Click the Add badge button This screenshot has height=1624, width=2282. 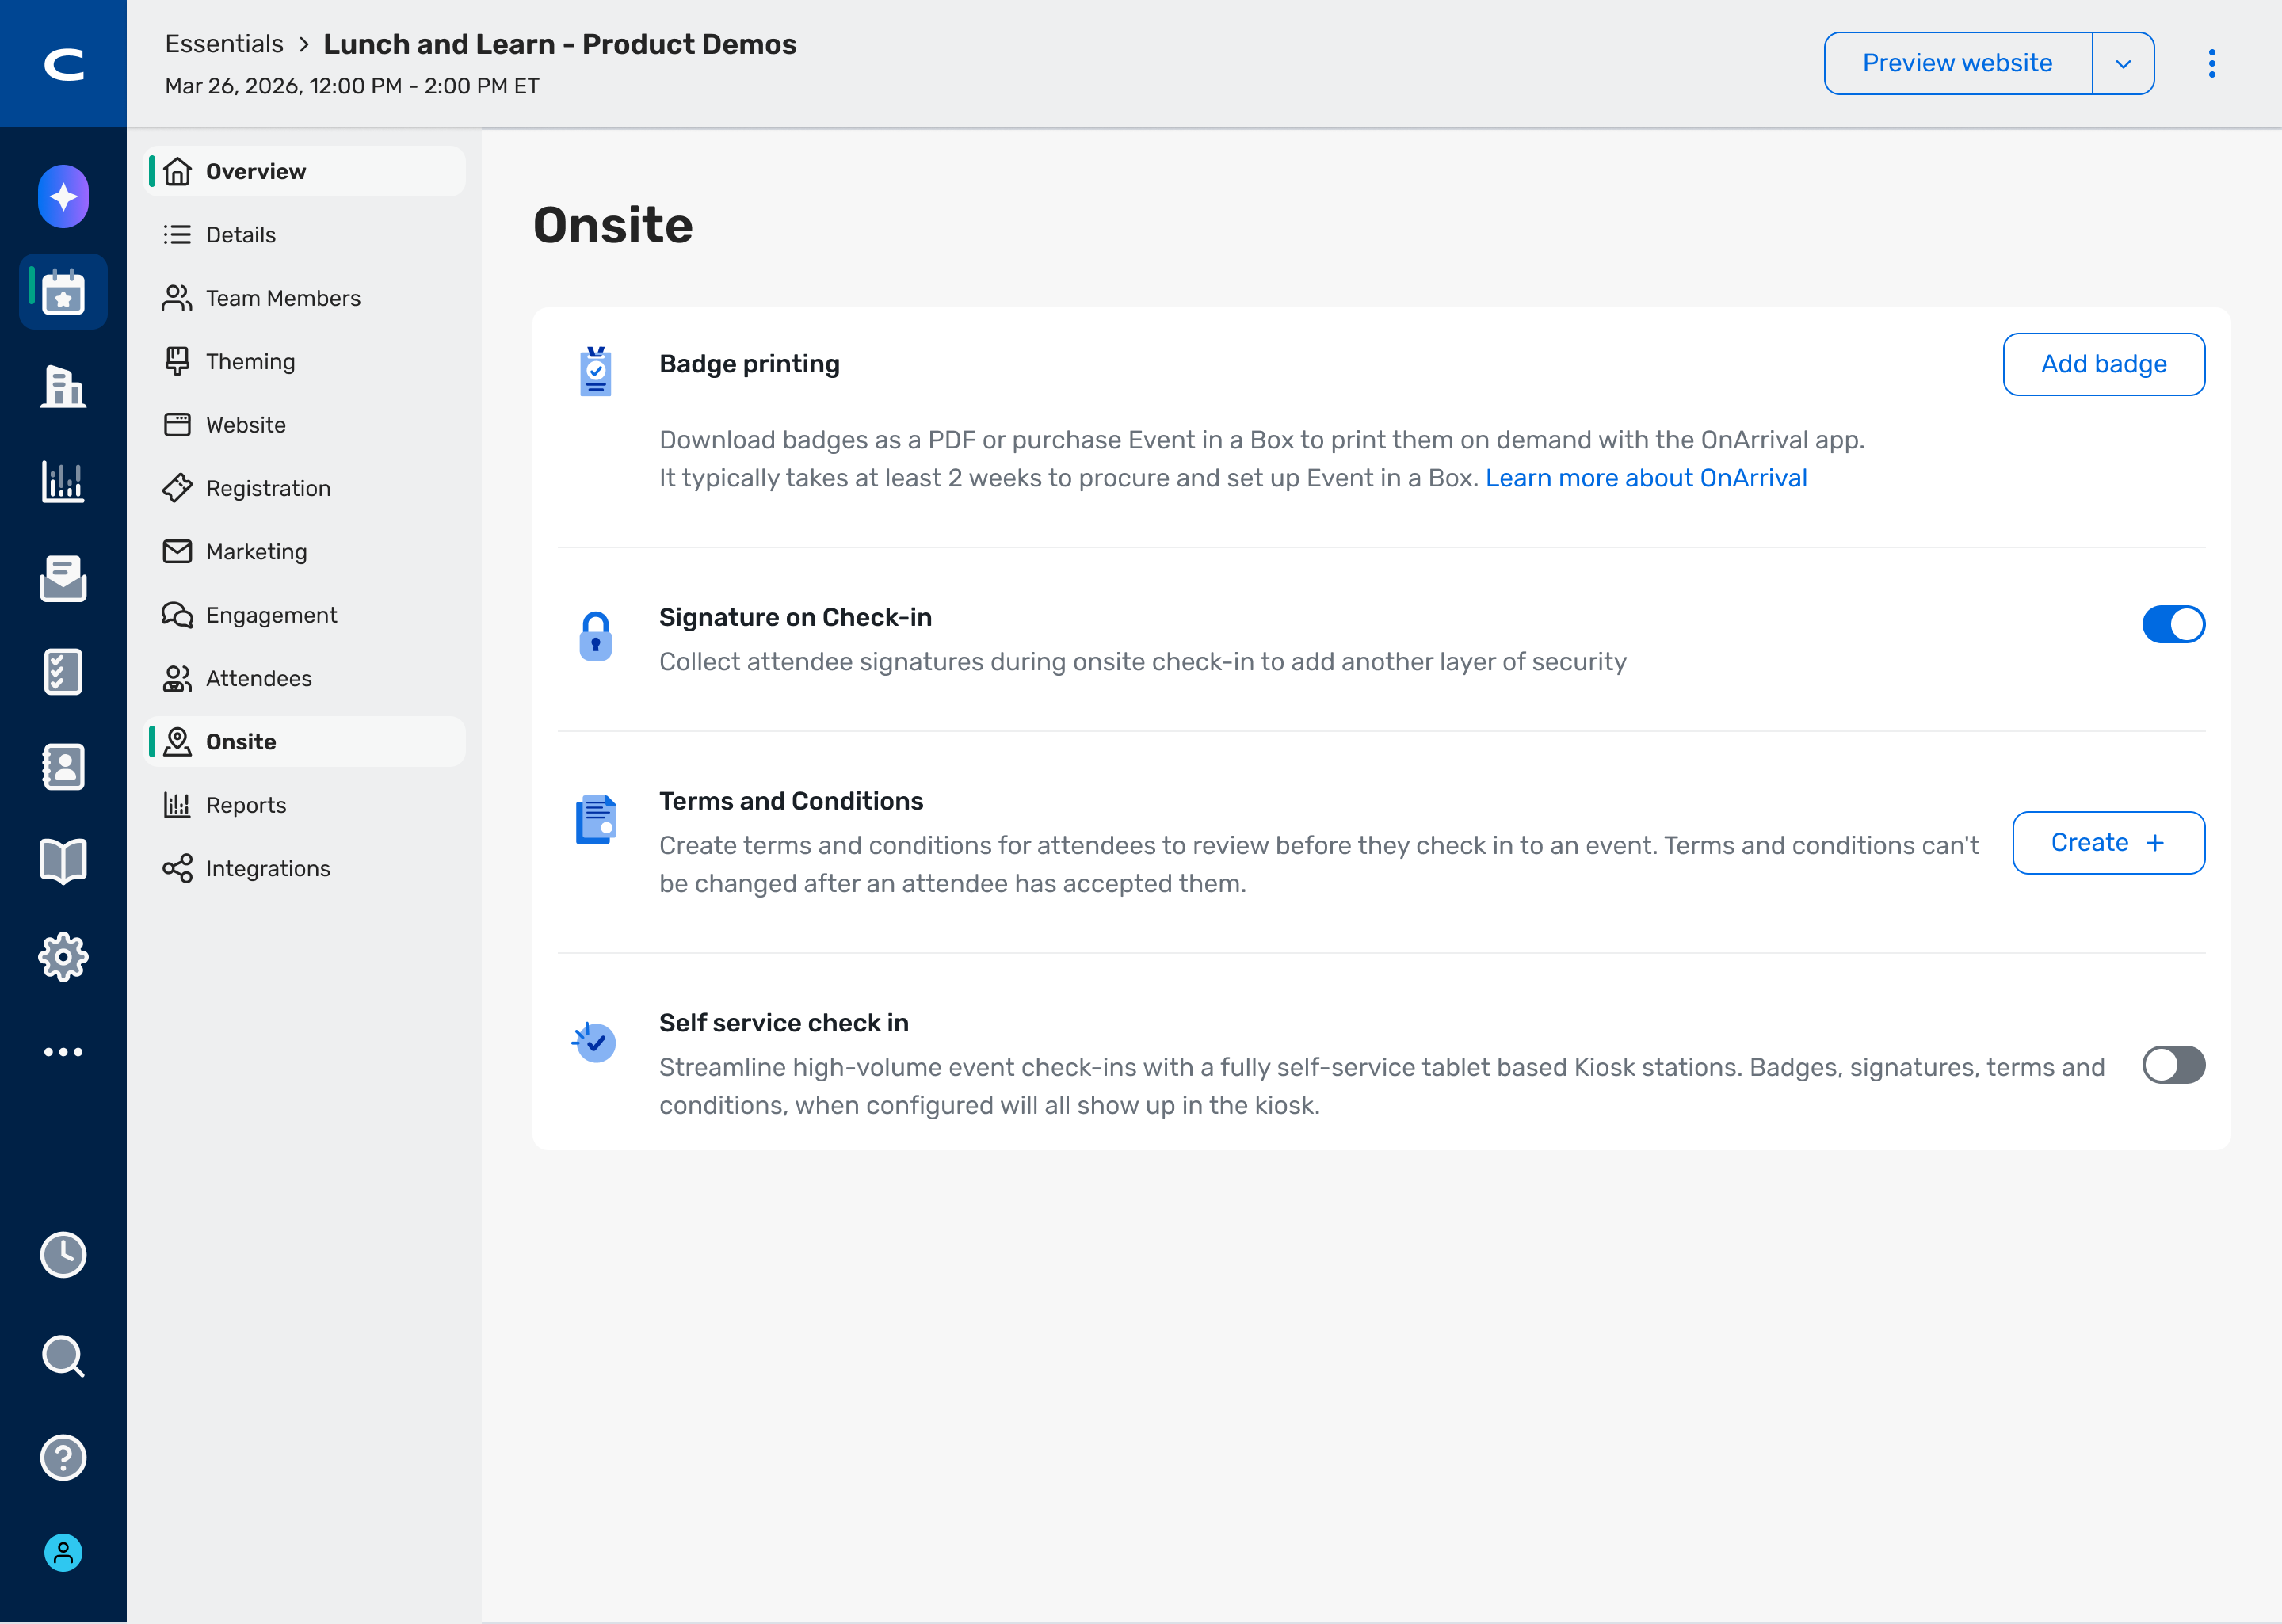pos(2104,364)
